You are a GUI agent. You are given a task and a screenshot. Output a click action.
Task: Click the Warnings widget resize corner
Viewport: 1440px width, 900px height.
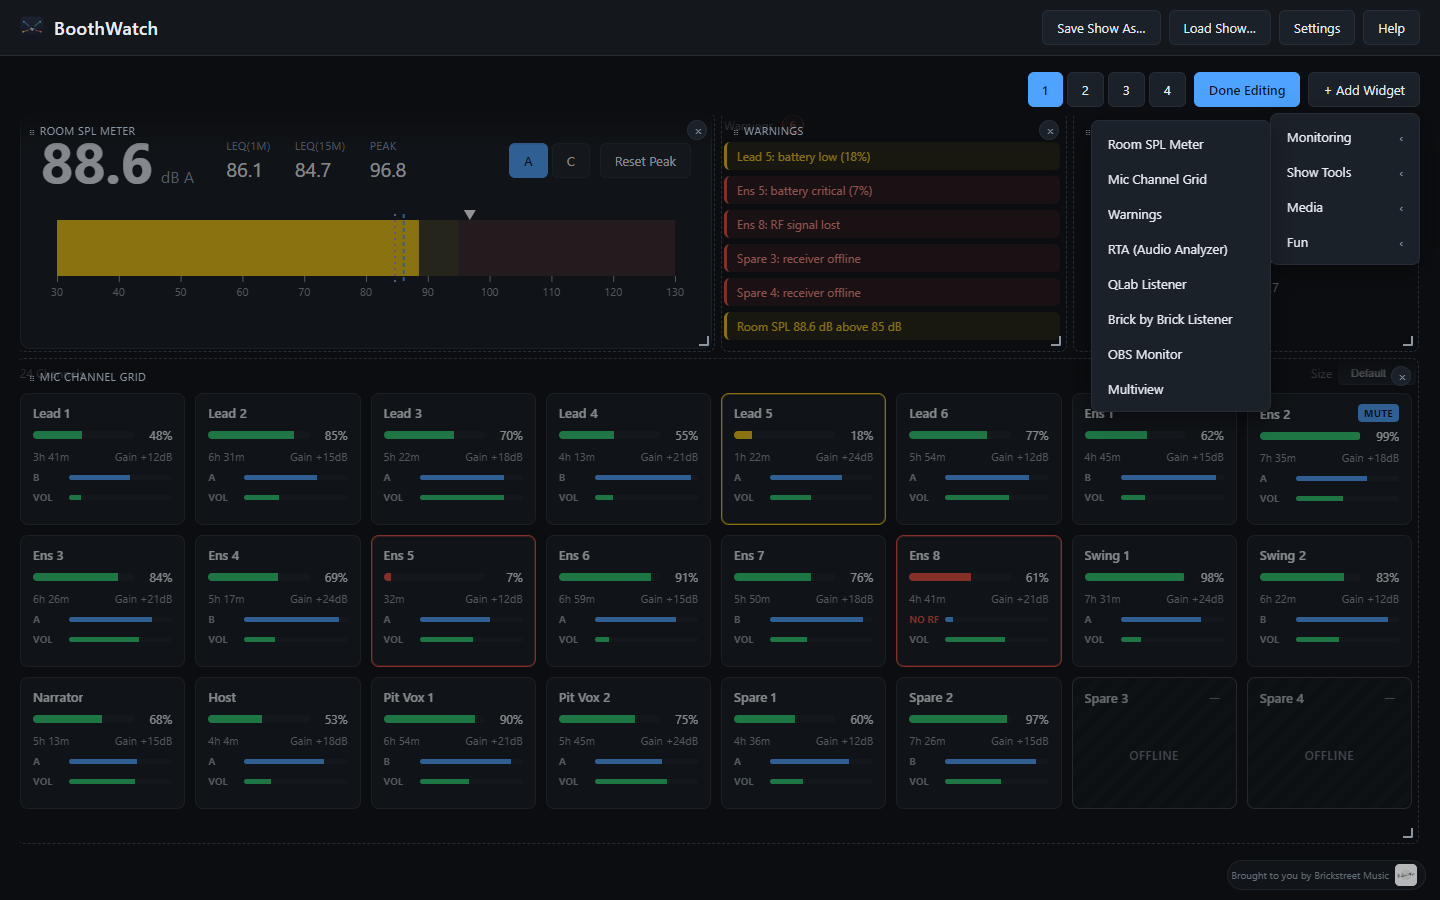pyautogui.click(x=1055, y=341)
